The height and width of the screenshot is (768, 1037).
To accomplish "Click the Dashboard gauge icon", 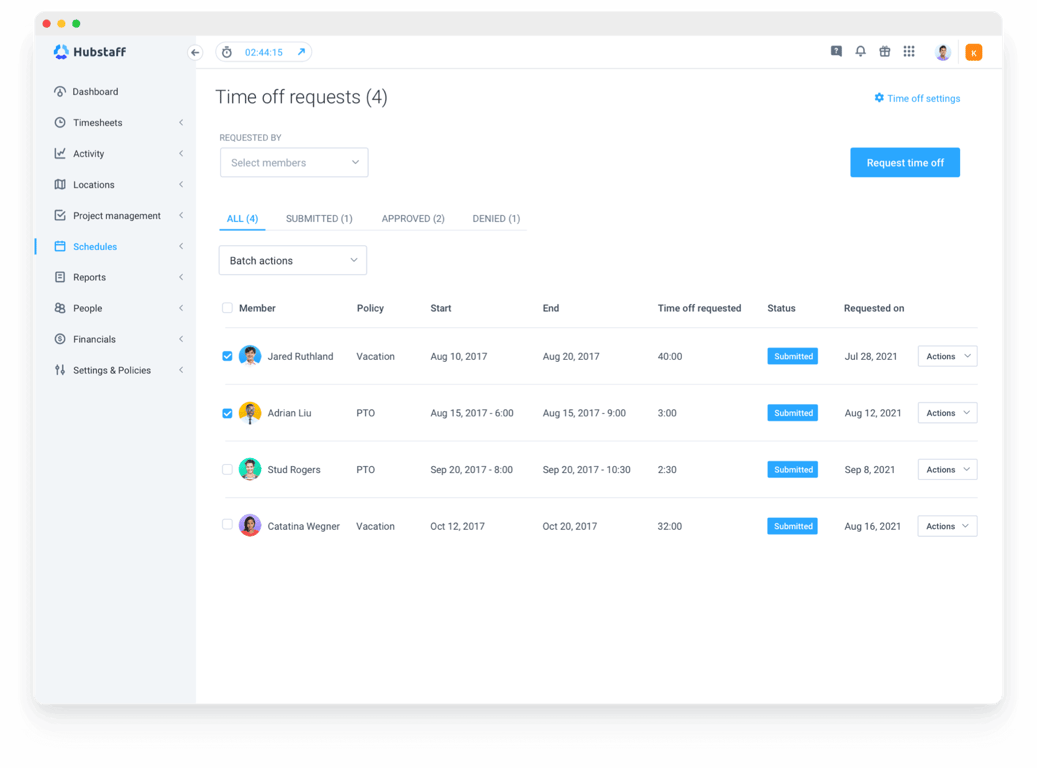I will click(60, 91).
